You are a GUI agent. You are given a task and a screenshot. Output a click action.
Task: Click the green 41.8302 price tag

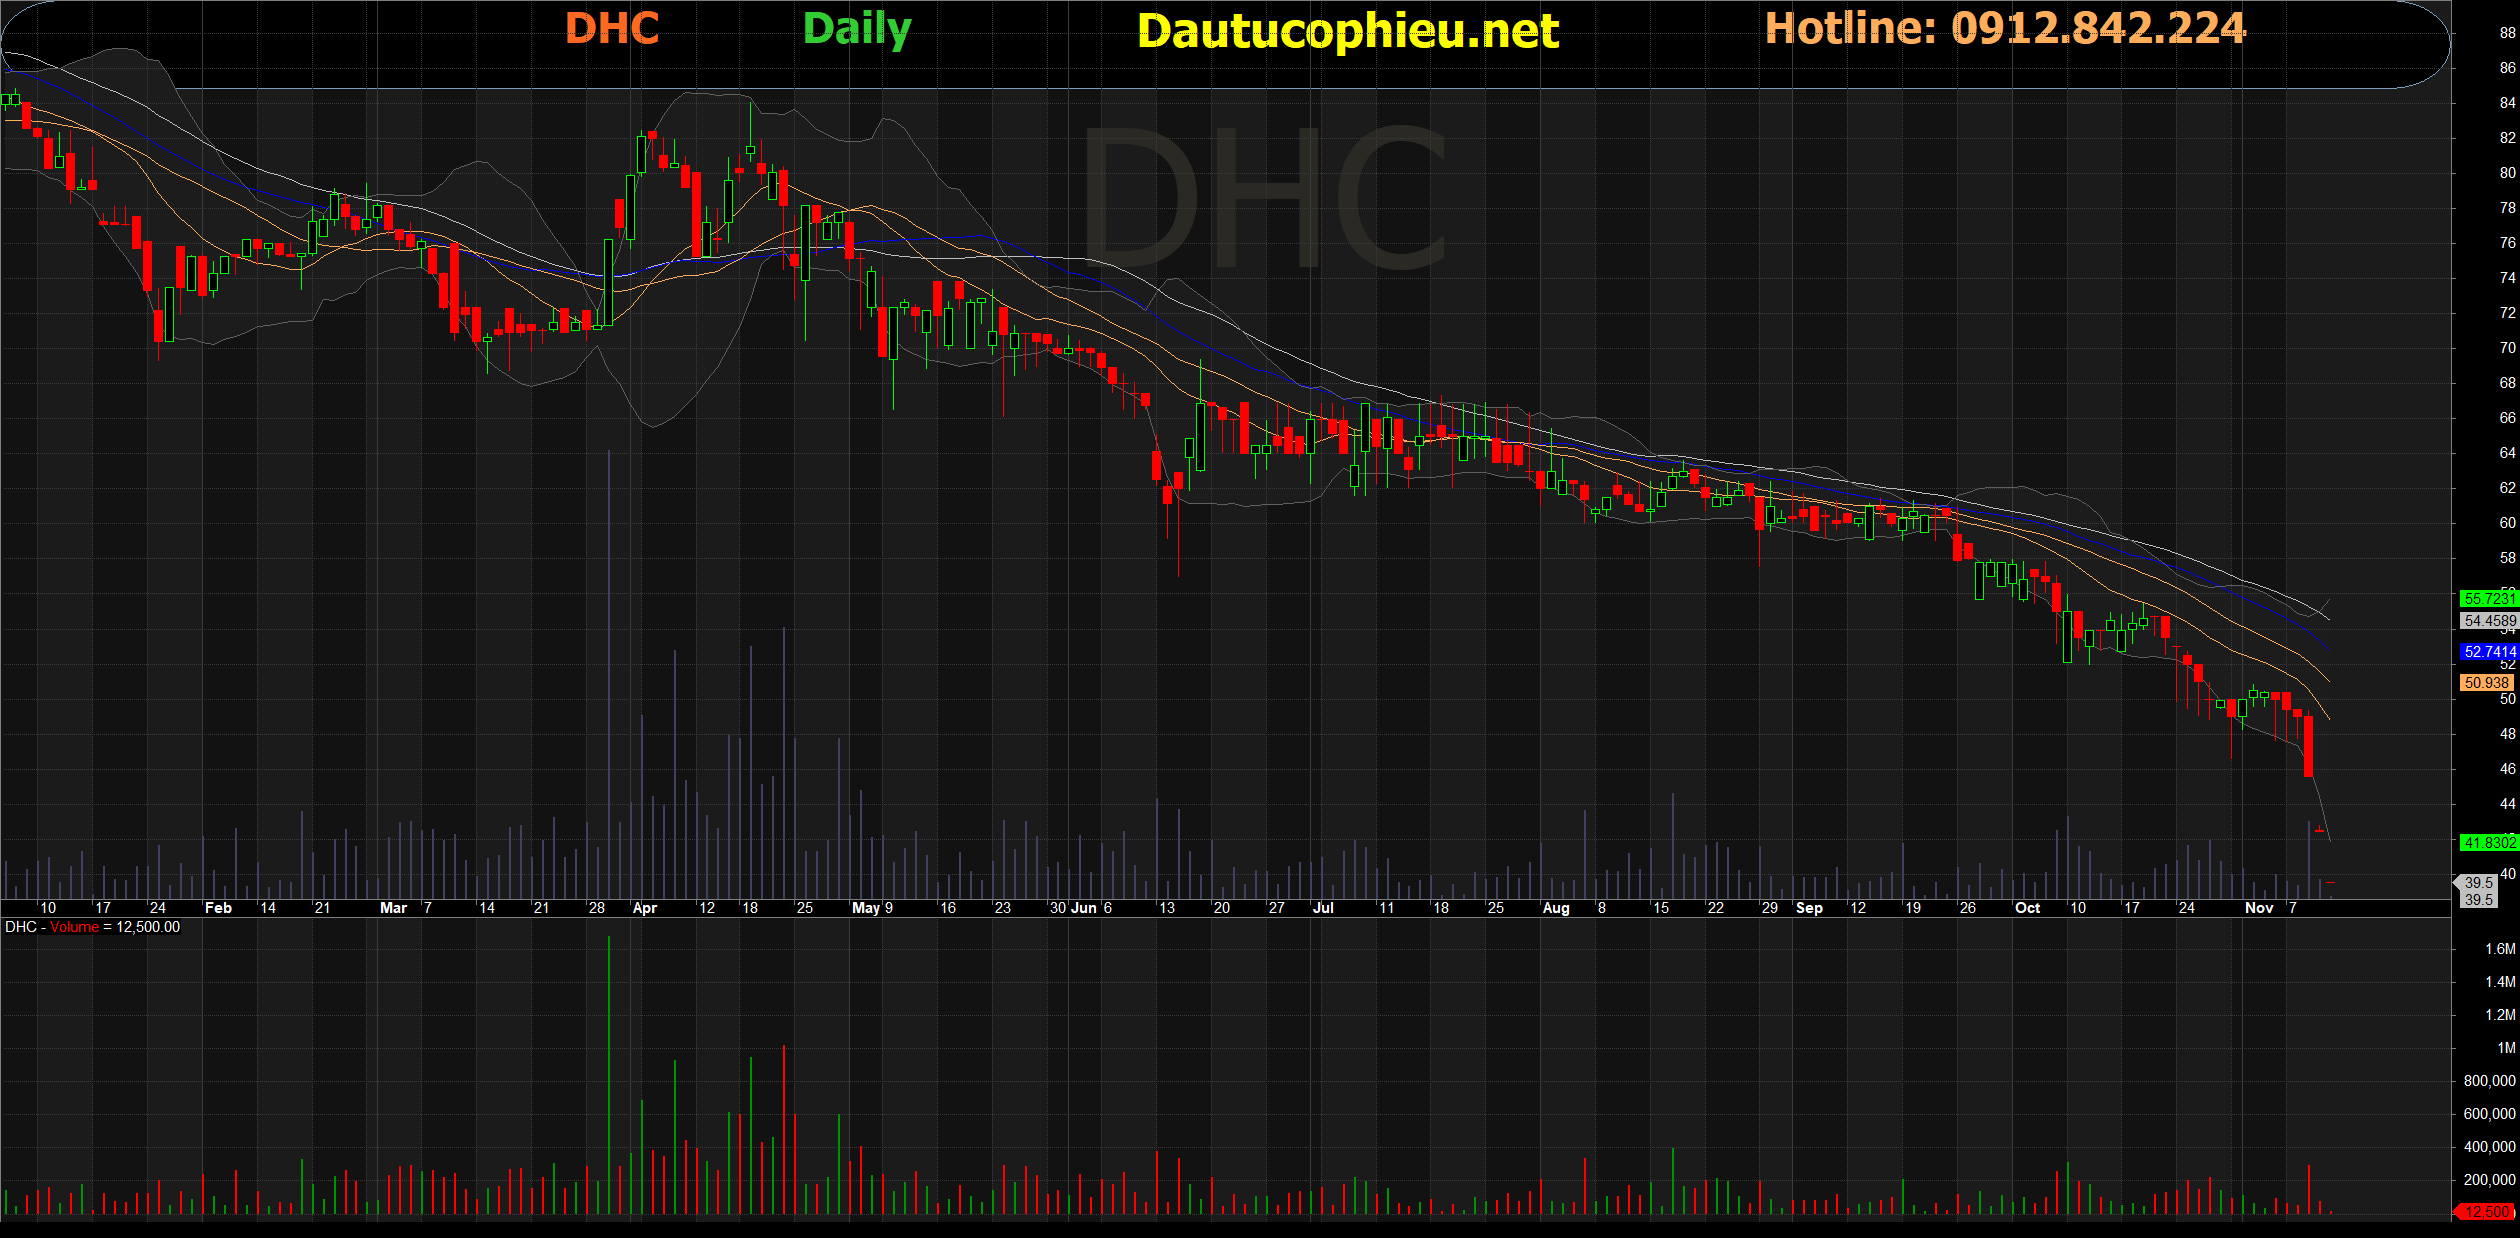(2489, 842)
